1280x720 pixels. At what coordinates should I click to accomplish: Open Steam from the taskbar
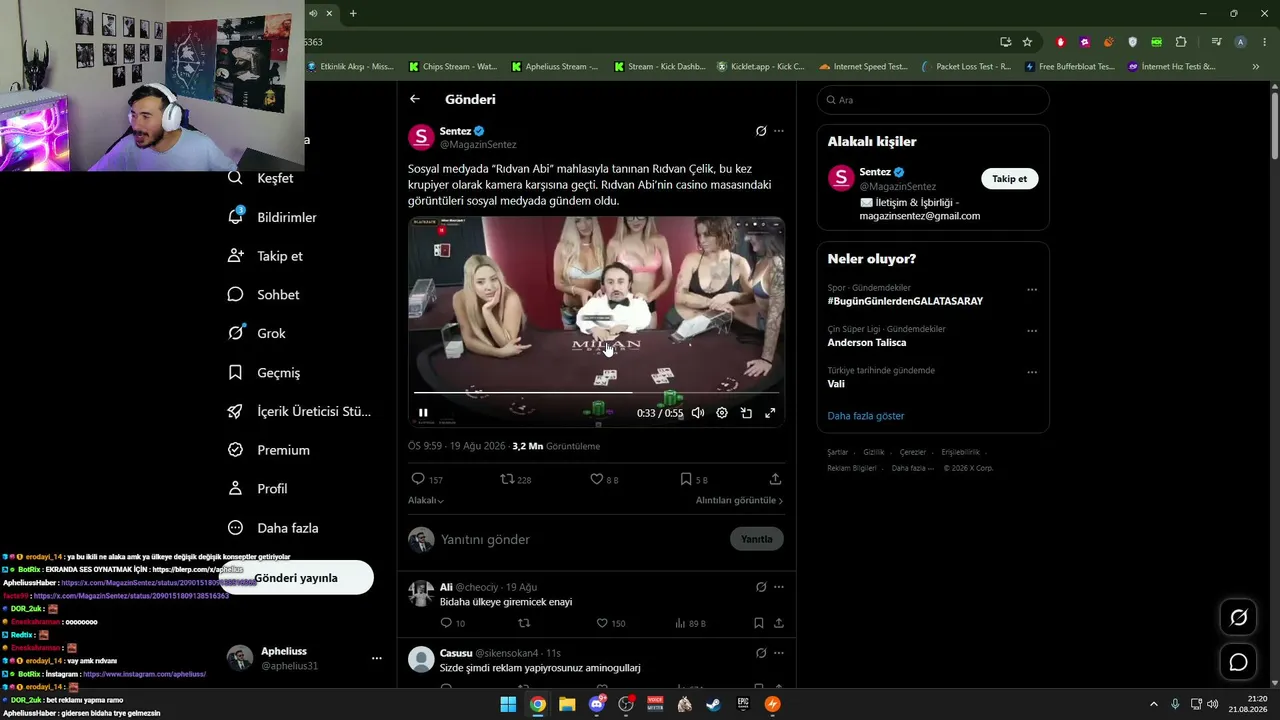713,704
